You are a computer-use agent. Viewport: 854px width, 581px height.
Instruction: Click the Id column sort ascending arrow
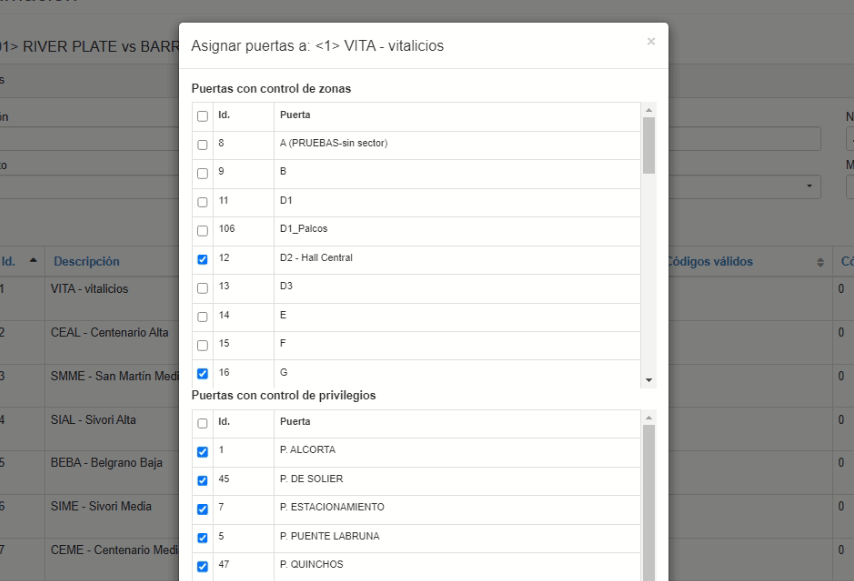[33, 260]
